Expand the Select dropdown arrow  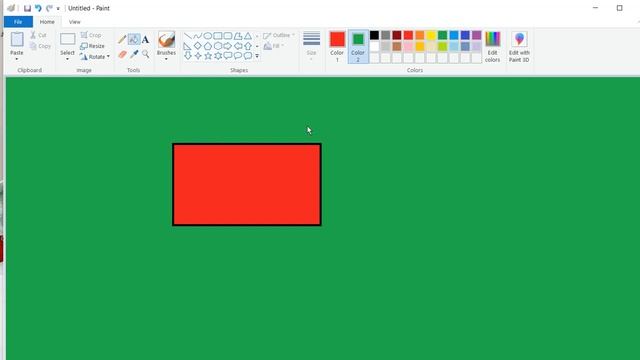tap(67, 60)
